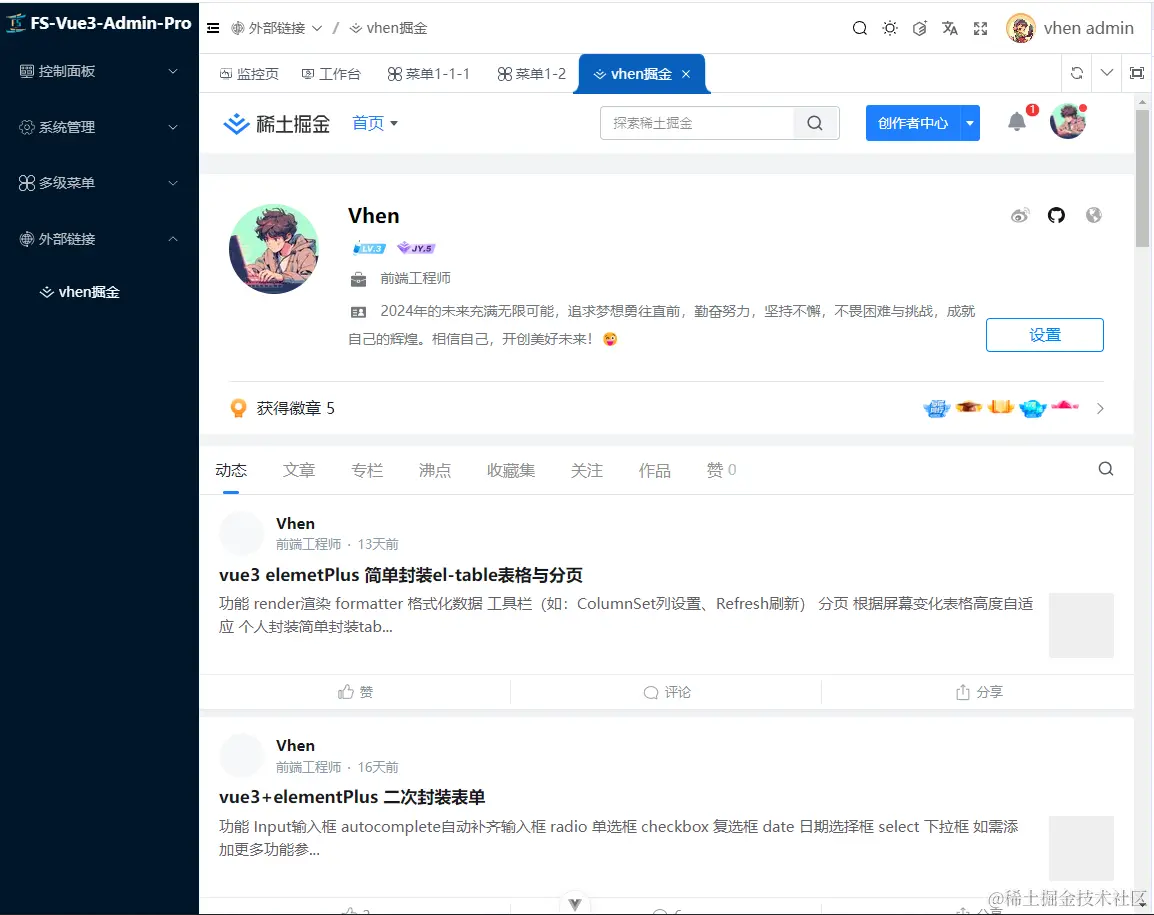Click the el-table article cover thumbnail

pyautogui.click(x=1081, y=625)
